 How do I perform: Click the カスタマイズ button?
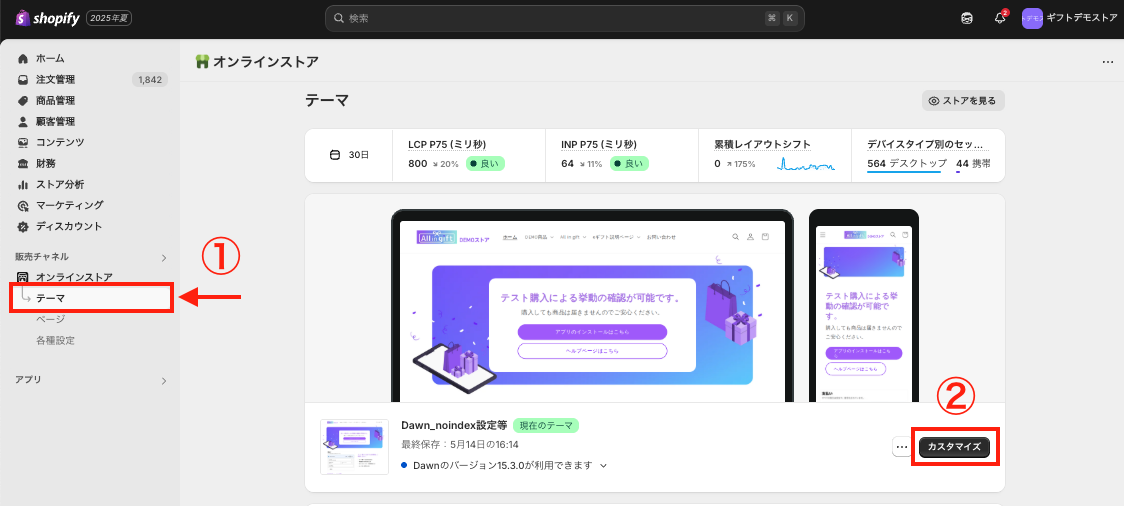tap(954, 447)
